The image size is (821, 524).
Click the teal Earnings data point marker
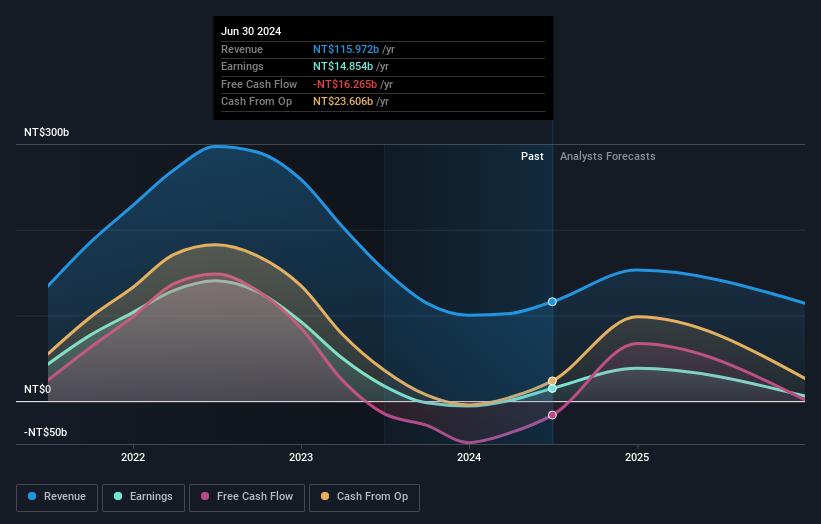tap(552, 388)
